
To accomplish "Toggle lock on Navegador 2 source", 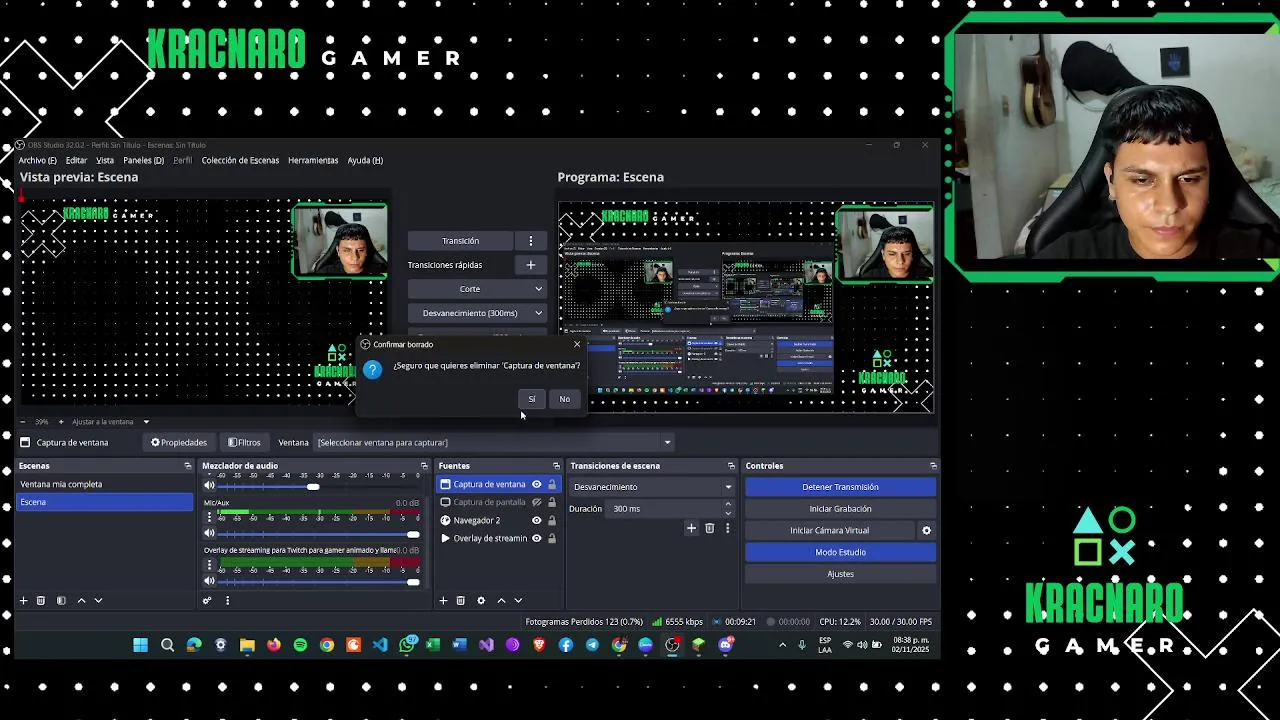I will (x=551, y=520).
